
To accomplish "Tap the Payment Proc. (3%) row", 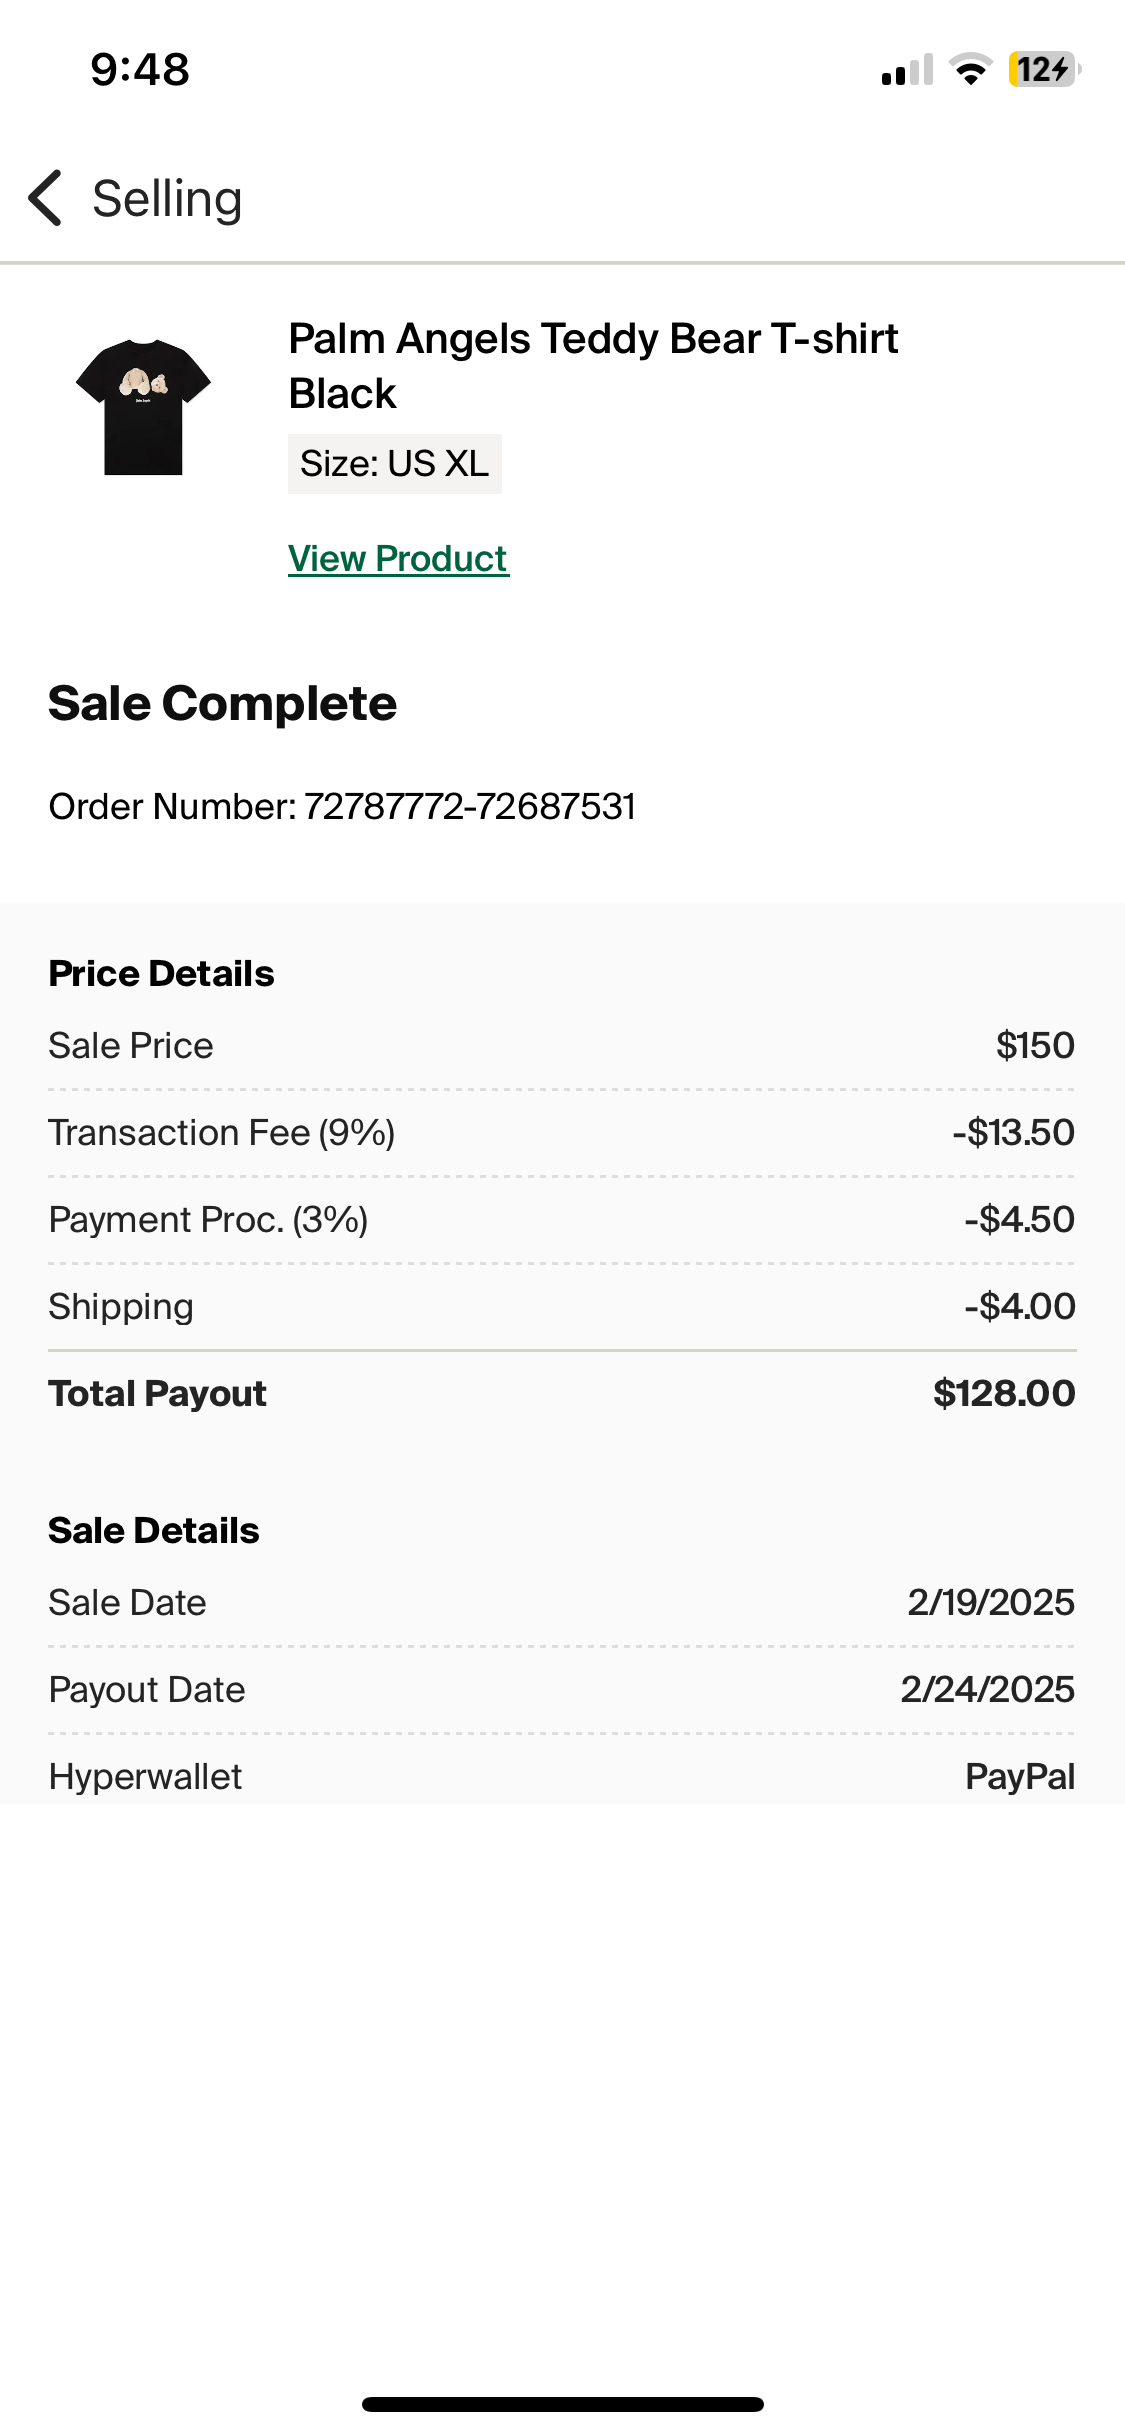I will pyautogui.click(x=561, y=1220).
